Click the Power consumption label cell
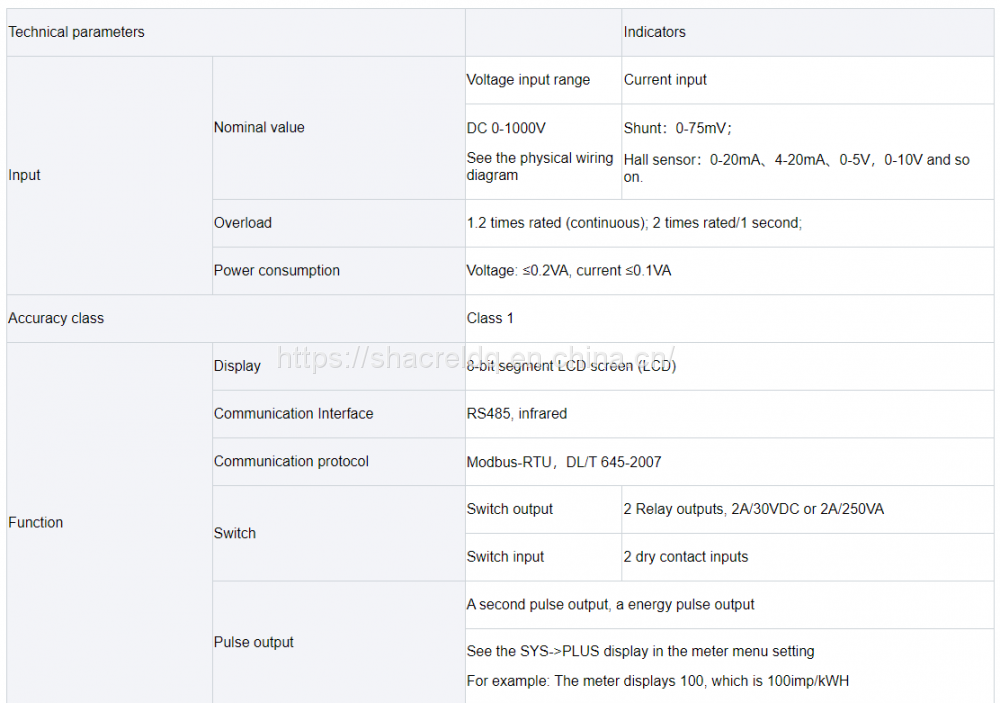The width and height of the screenshot is (1000, 703). click(x=277, y=271)
